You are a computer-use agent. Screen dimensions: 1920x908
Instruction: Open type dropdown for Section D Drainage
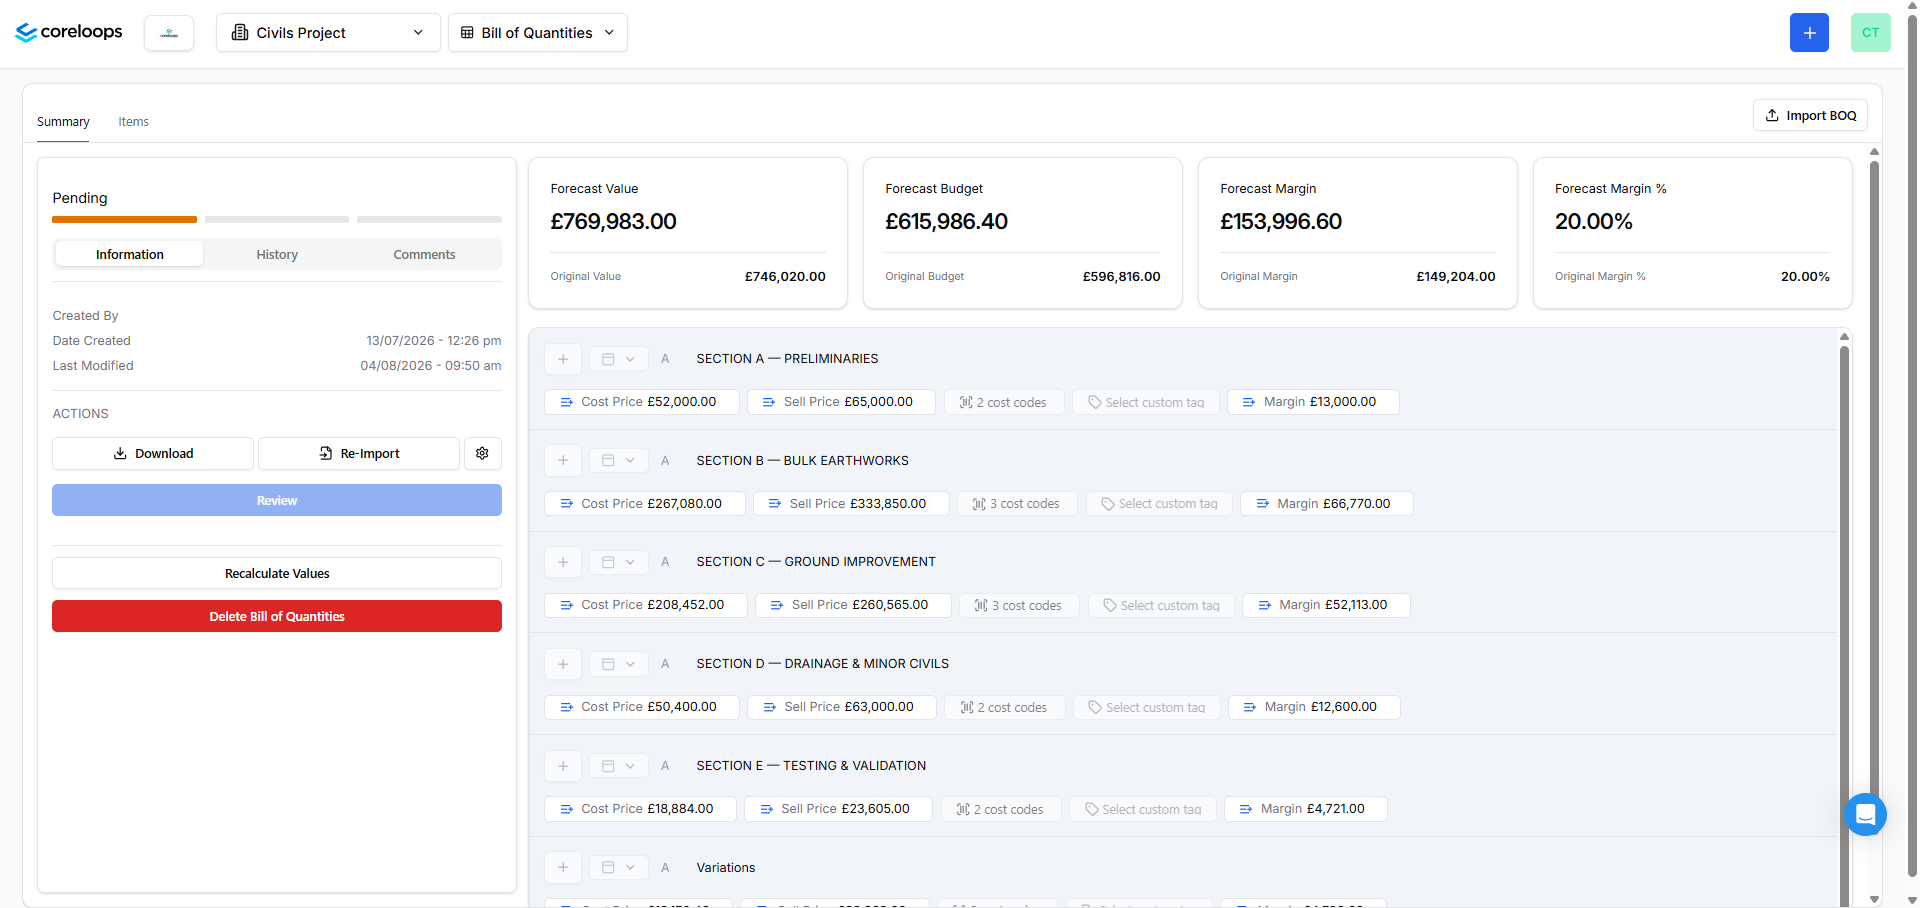pyautogui.click(x=619, y=664)
